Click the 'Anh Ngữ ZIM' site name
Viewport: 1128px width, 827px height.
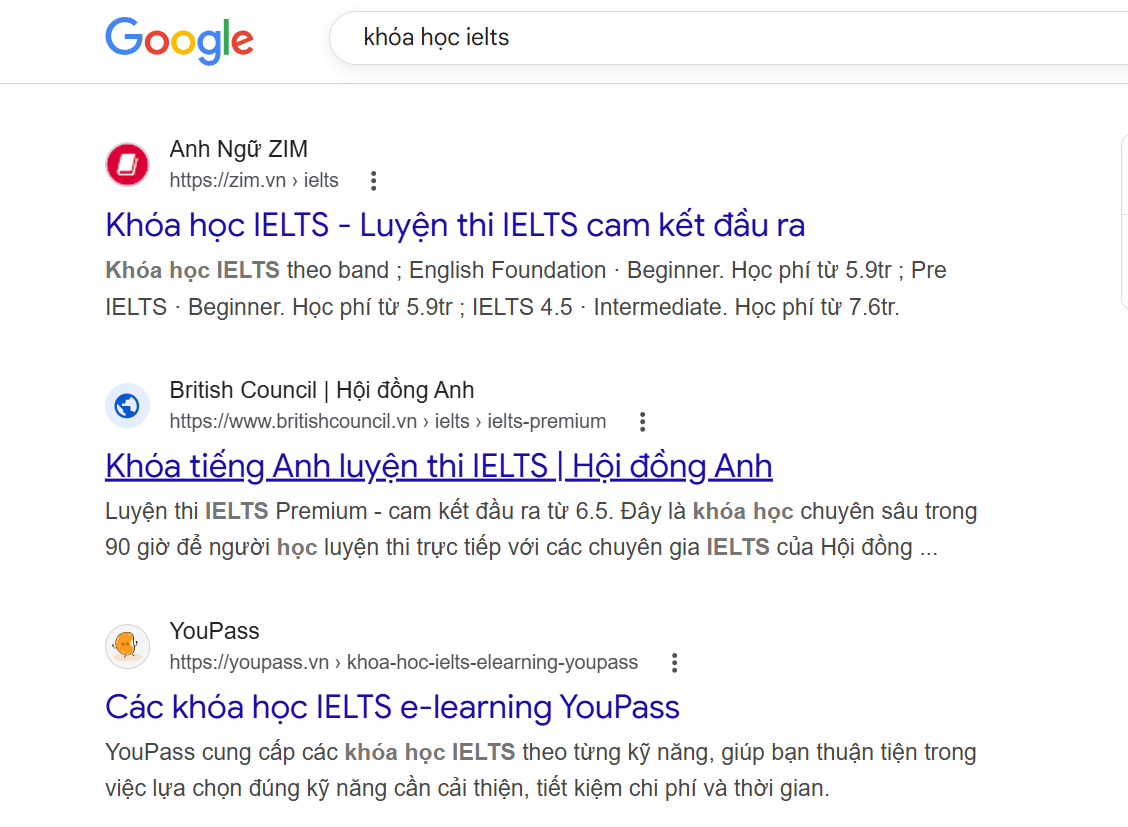pyautogui.click(x=238, y=149)
